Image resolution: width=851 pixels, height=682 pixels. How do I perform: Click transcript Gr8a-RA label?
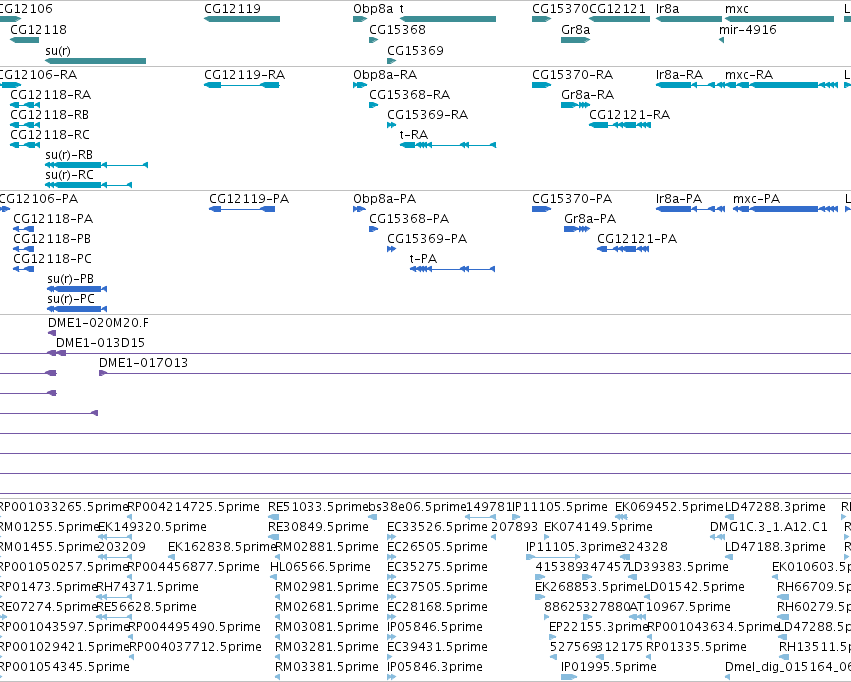coord(587,94)
